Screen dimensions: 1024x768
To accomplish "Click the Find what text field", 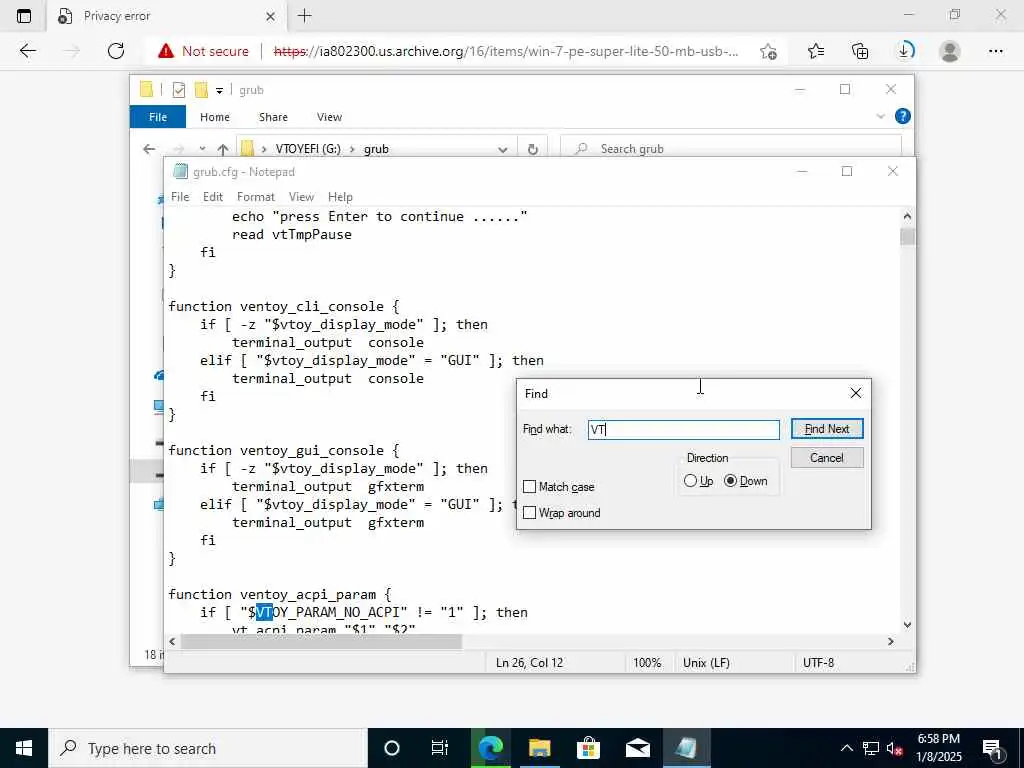I will coord(683,429).
